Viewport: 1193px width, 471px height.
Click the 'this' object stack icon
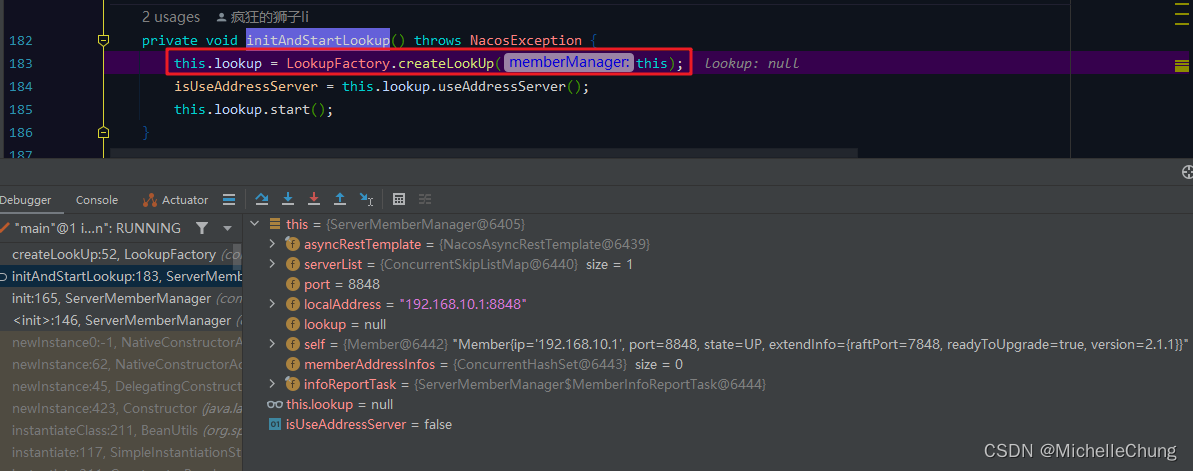275,224
